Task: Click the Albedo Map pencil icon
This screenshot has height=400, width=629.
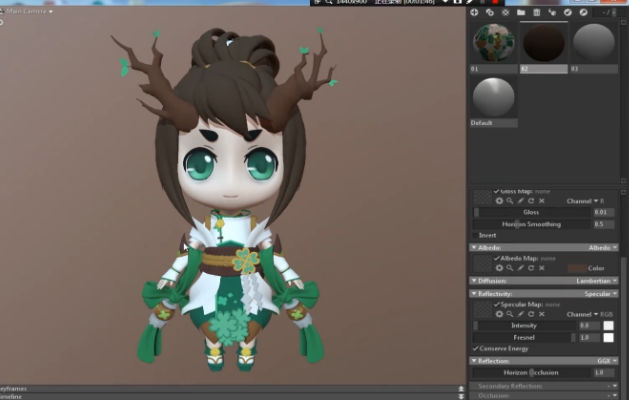Action: coord(520,268)
